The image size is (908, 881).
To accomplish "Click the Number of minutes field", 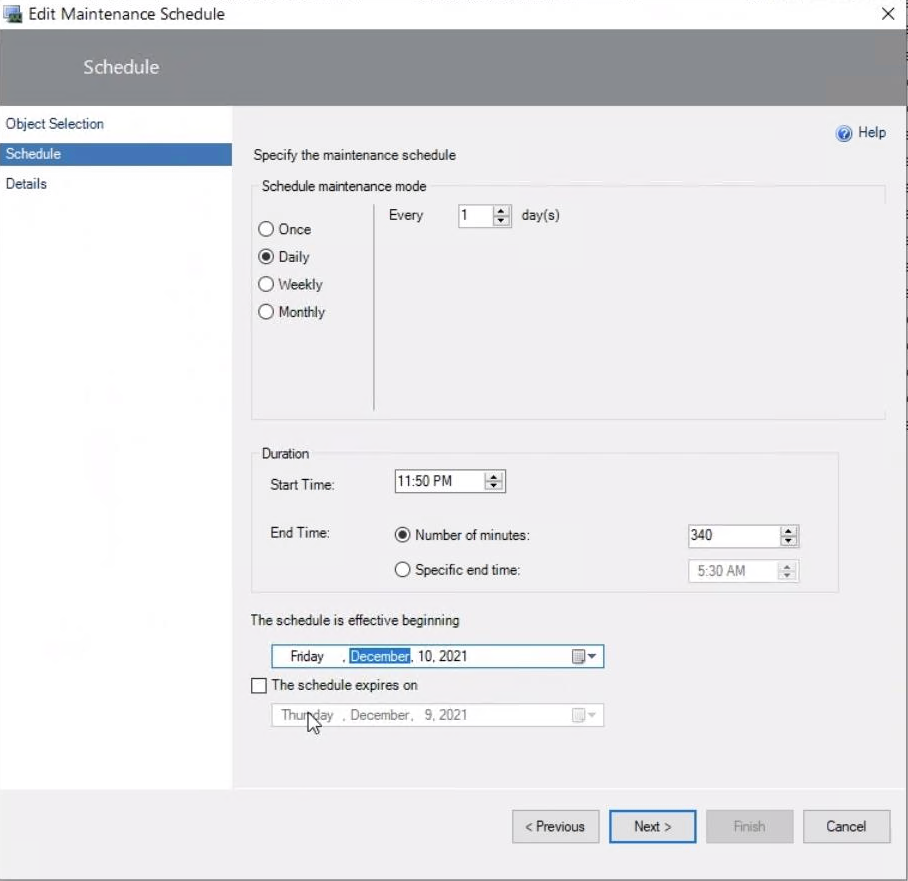I will (x=734, y=536).
